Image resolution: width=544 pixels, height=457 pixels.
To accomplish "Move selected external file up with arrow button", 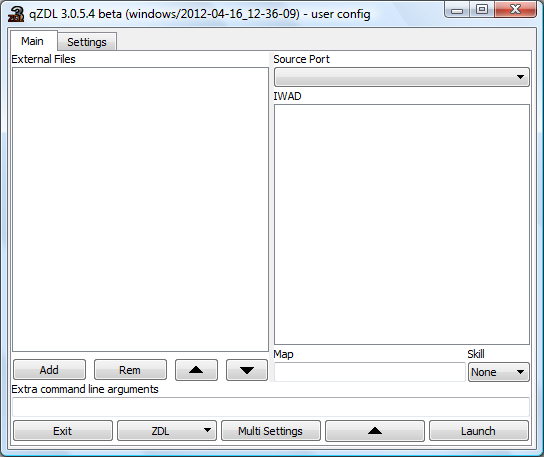I will 196,370.
